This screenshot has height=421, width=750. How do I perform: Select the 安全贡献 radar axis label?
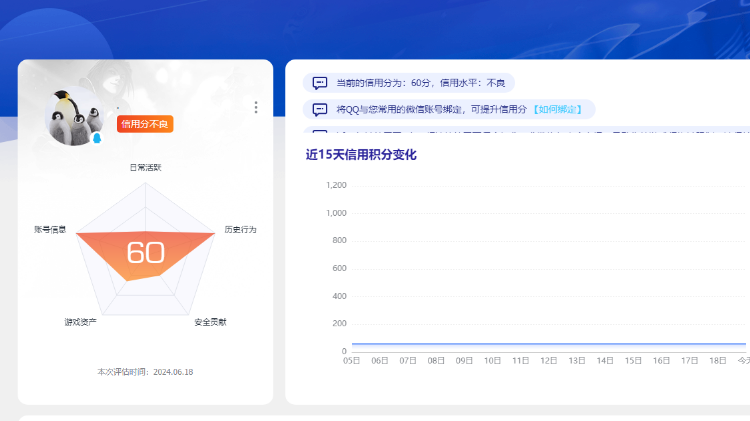click(210, 322)
